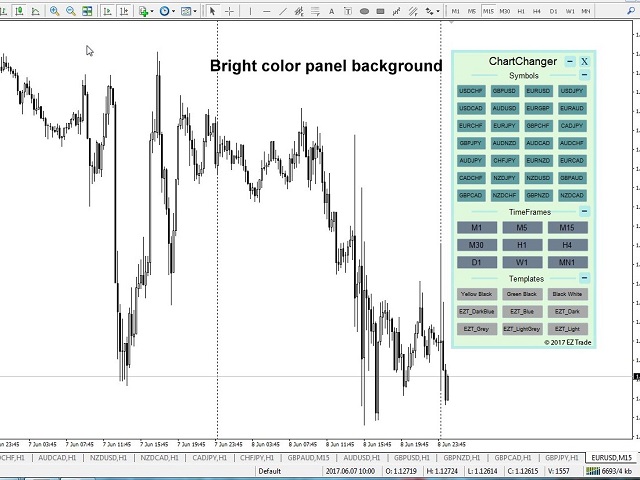The height and width of the screenshot is (480, 640).
Task: Open indicators list dropdown arrow
Action: point(152,11)
